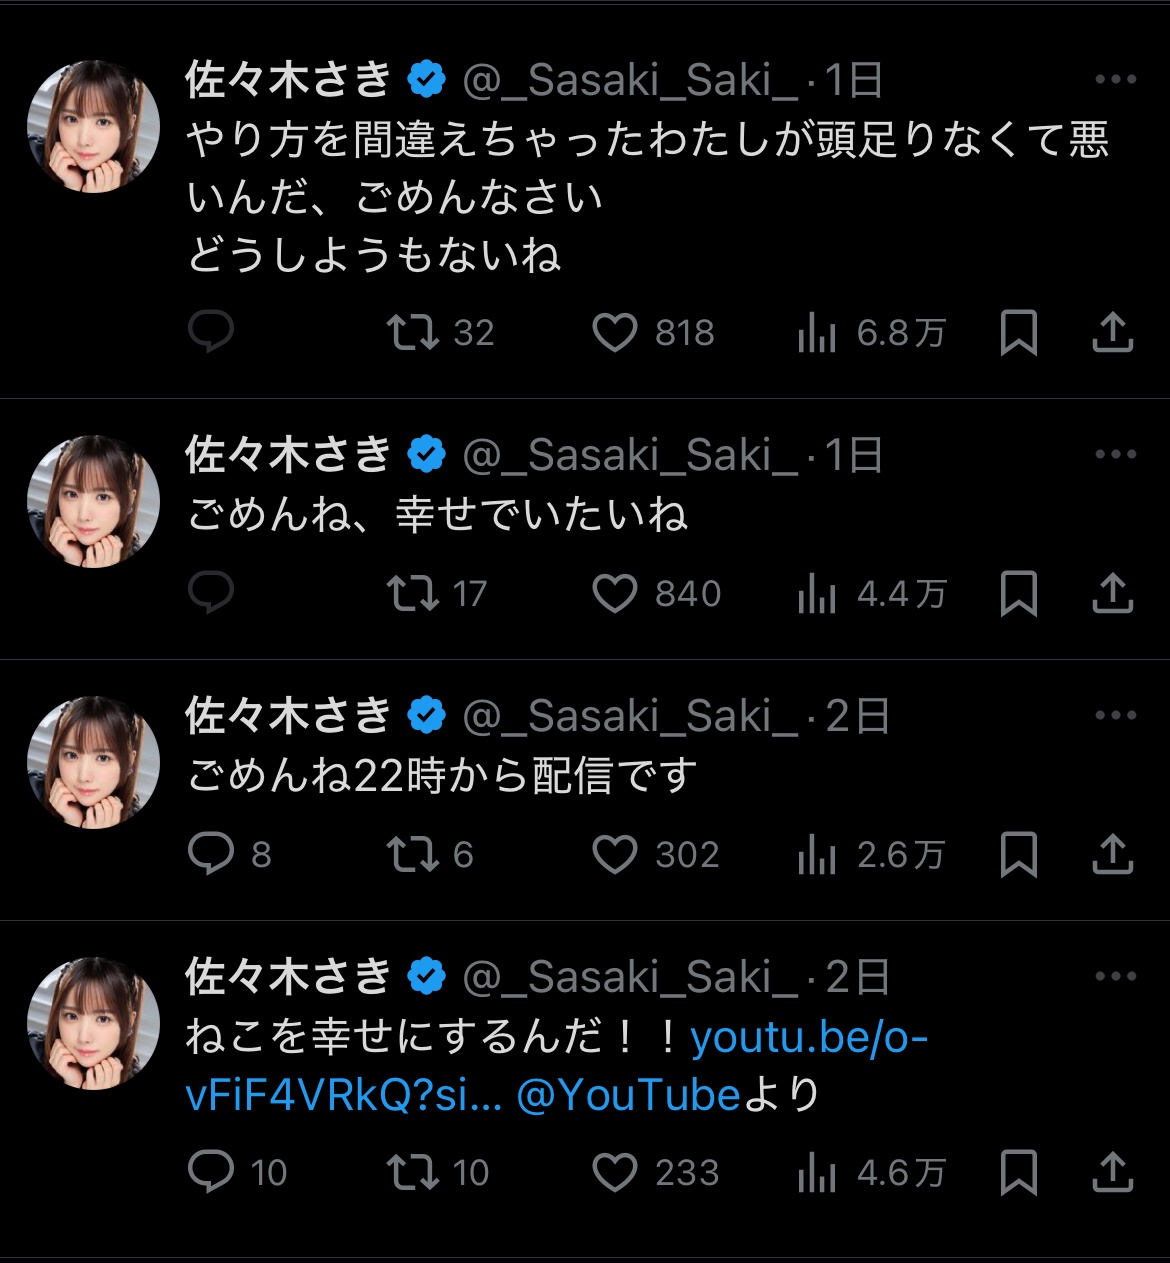
Task: View analytics showing 4.6万 views
Action: click(872, 1173)
